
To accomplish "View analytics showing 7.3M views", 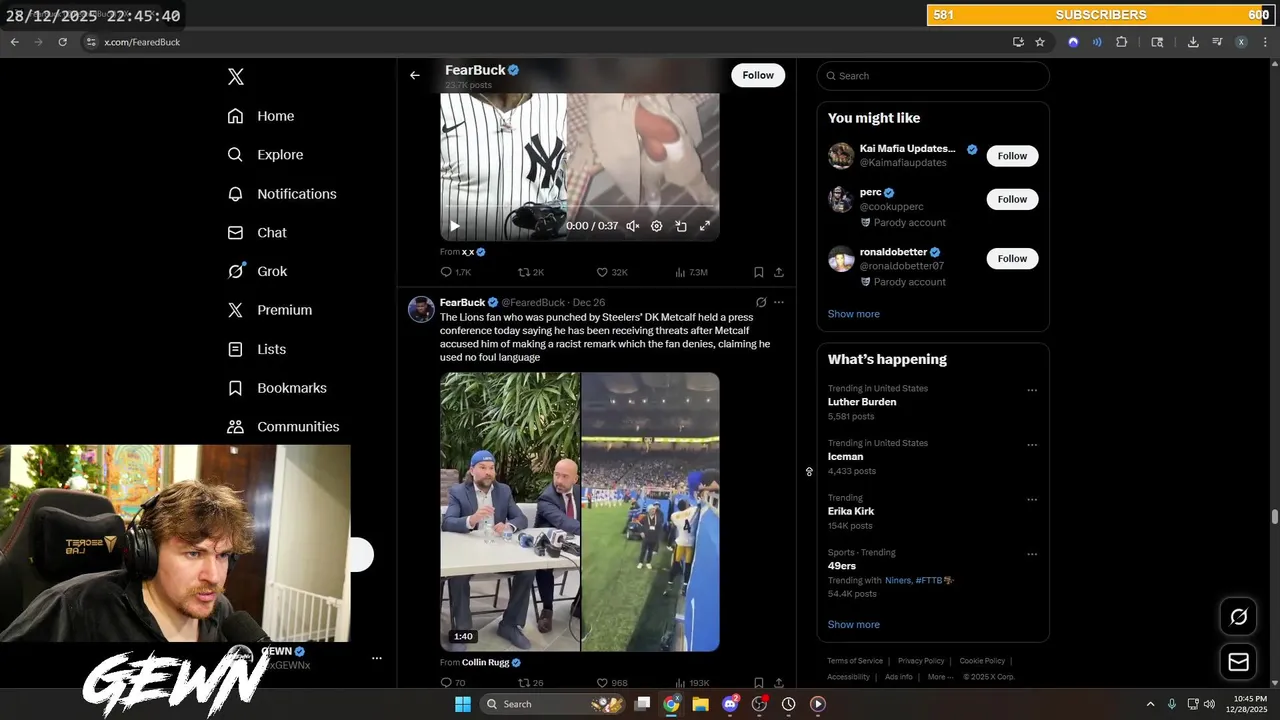I will (691, 272).
